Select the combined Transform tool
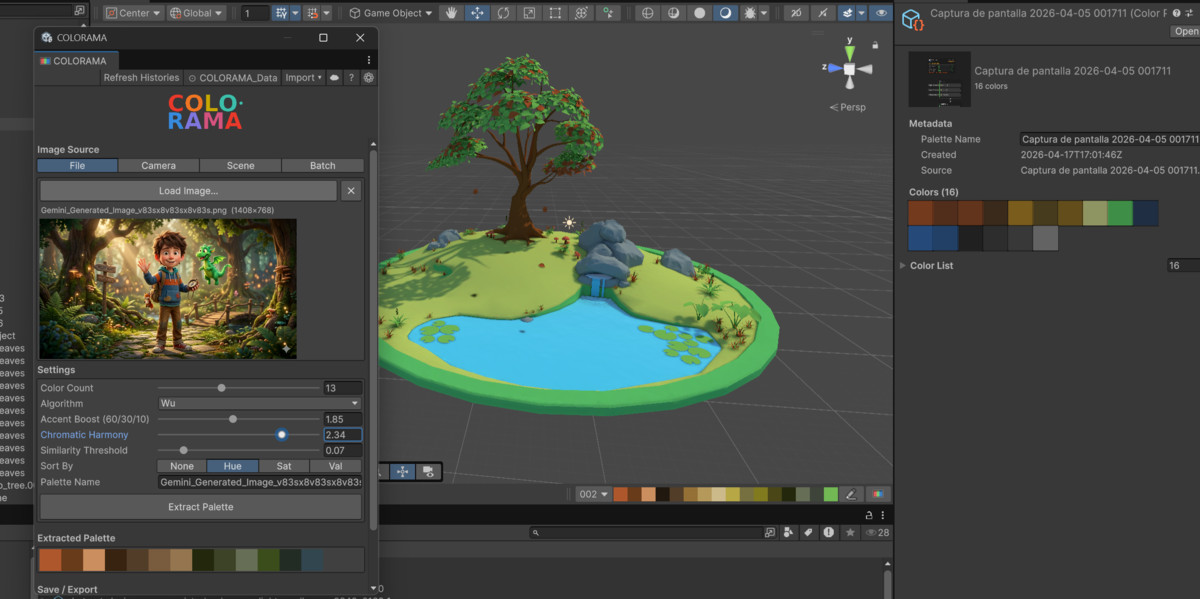The height and width of the screenshot is (599, 1200). [581, 13]
